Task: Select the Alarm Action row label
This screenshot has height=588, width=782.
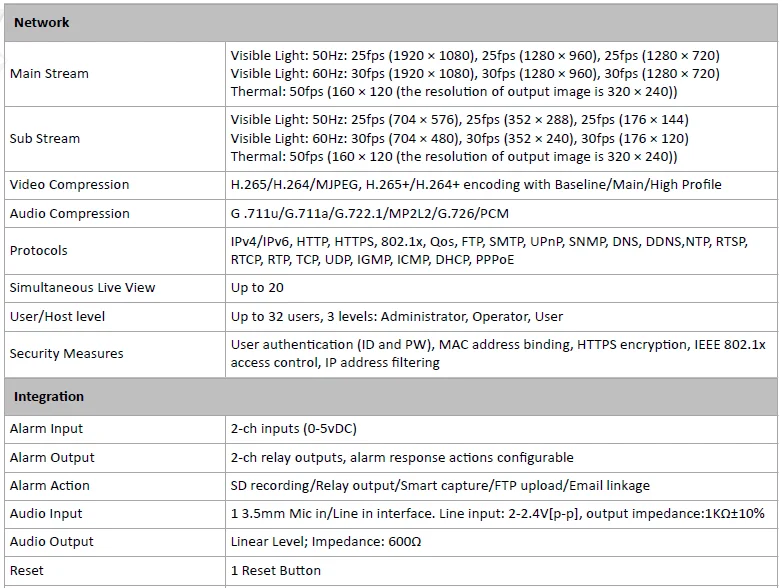Action: [x=50, y=486]
